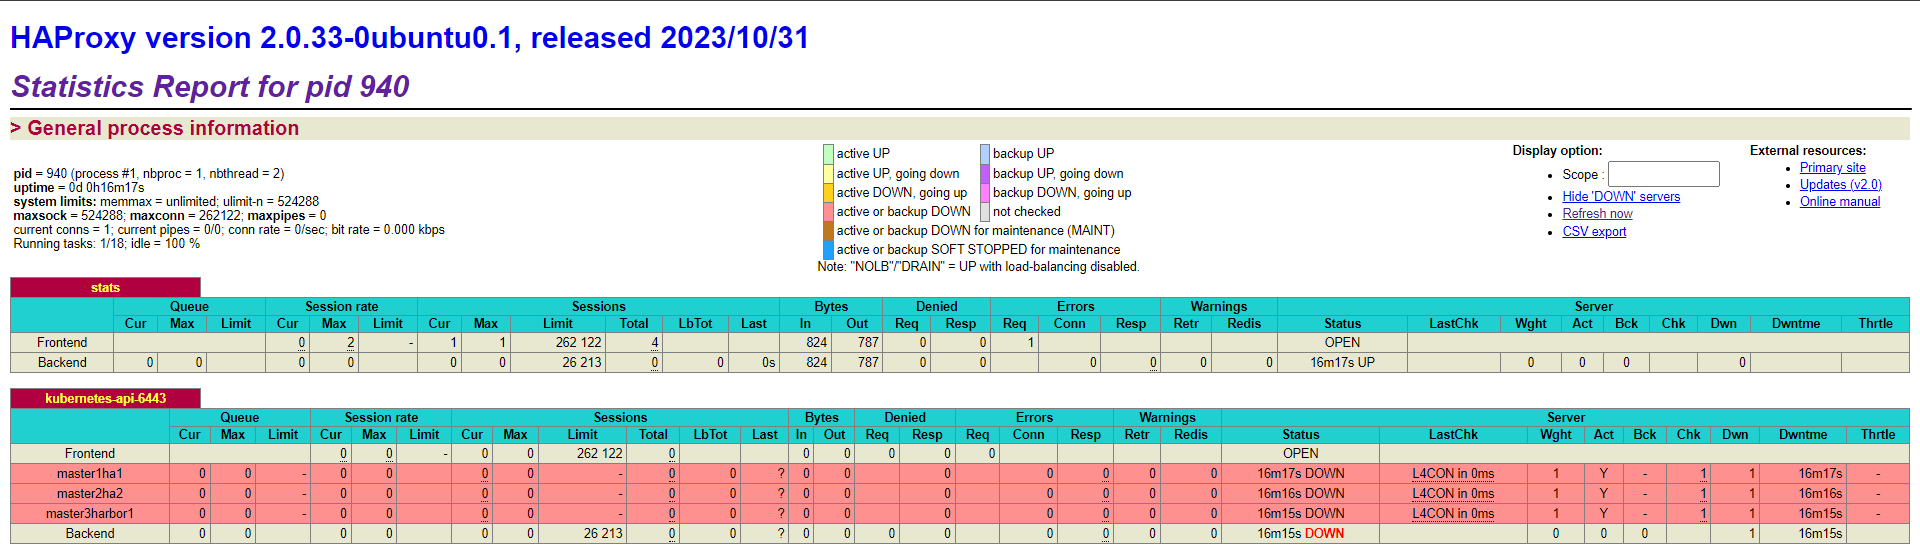Click the master1ha1 'L4CON in 0ms' check
The height and width of the screenshot is (546, 1920).
pos(1453,474)
